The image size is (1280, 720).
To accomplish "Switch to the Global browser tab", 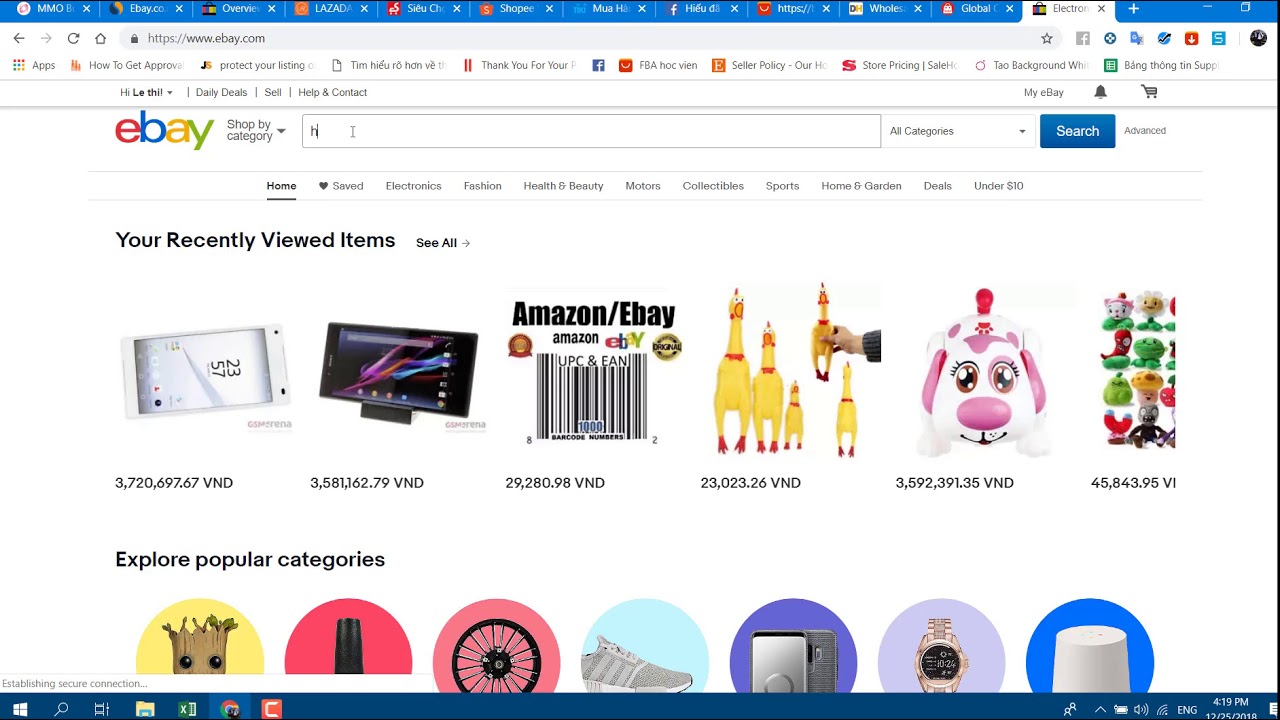I will coord(977,9).
